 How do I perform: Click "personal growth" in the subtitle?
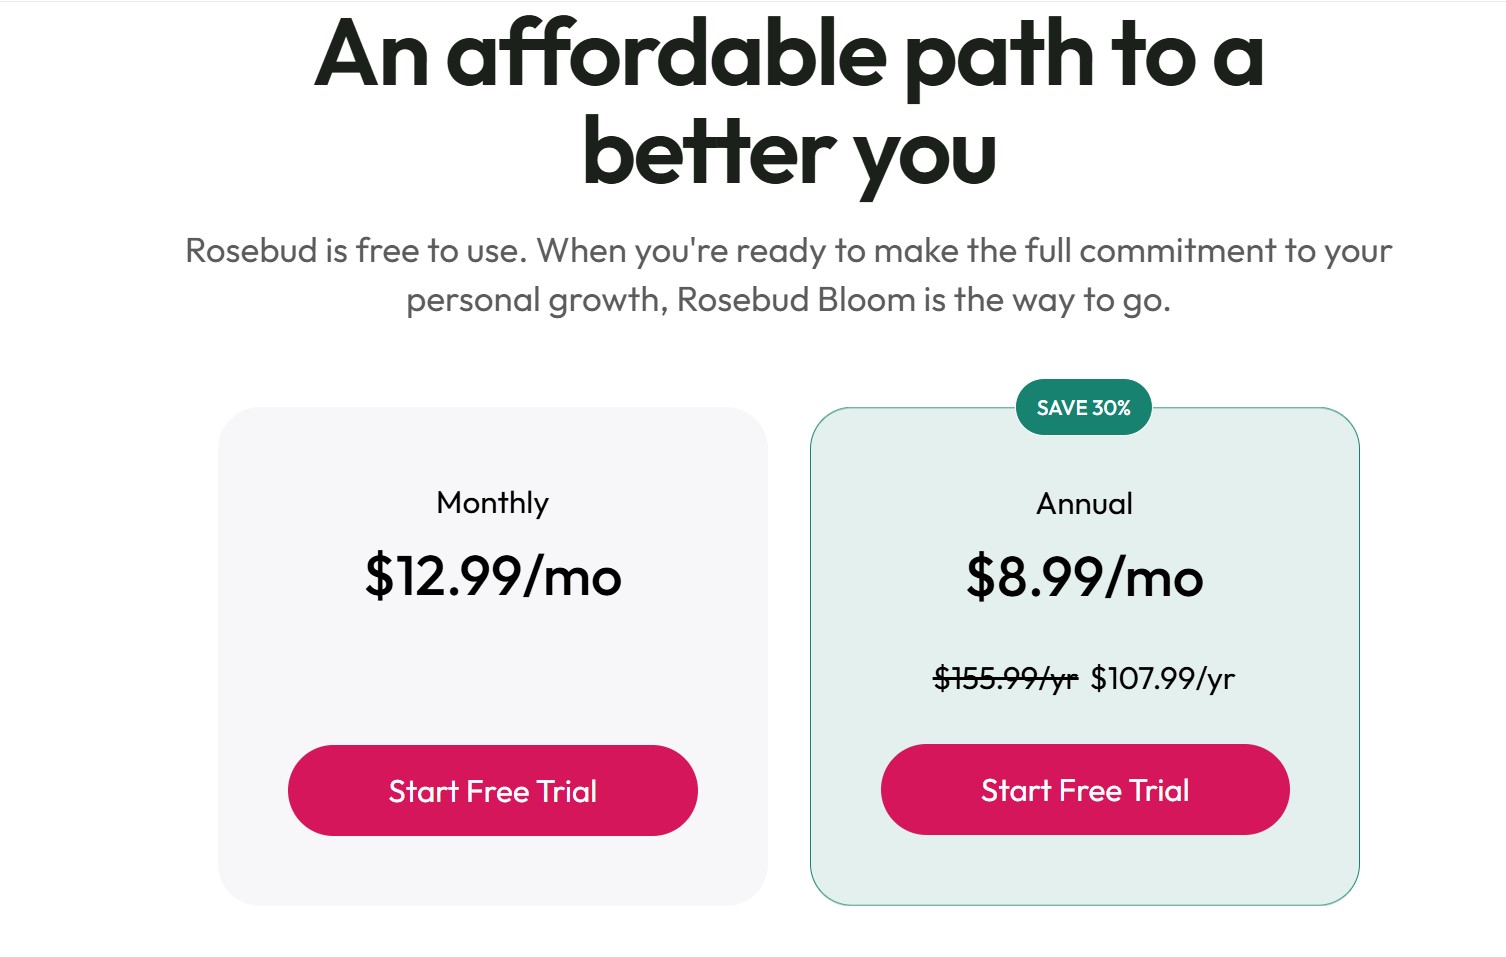[534, 300]
